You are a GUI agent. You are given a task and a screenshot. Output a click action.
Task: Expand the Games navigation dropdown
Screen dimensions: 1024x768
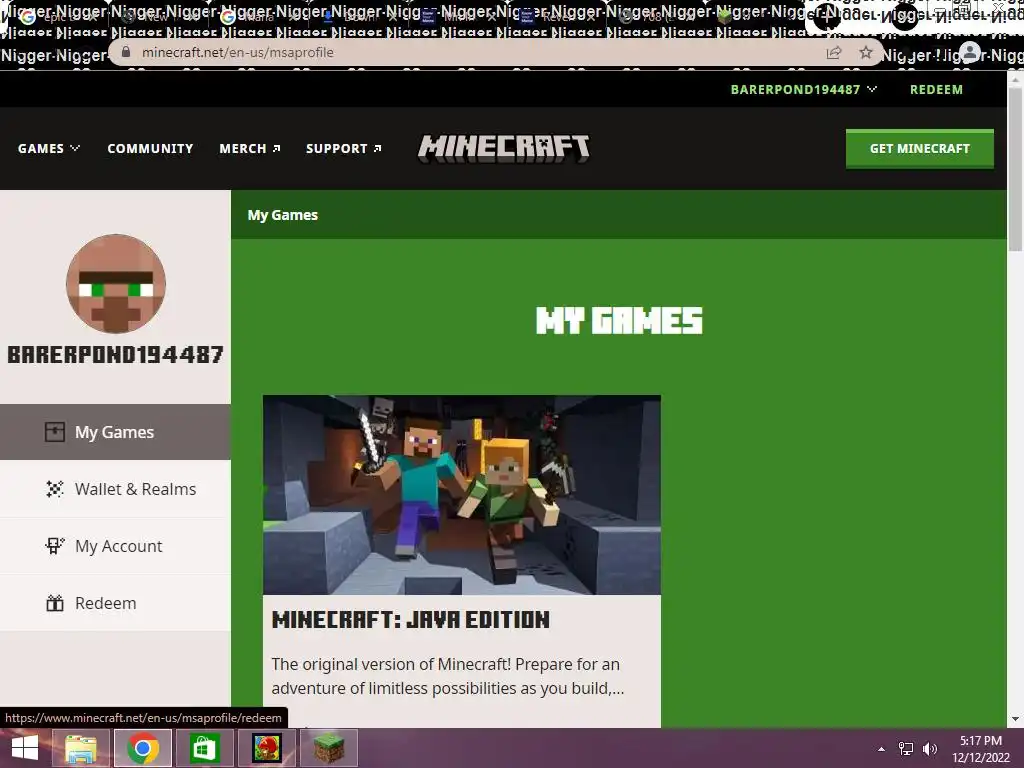click(49, 148)
